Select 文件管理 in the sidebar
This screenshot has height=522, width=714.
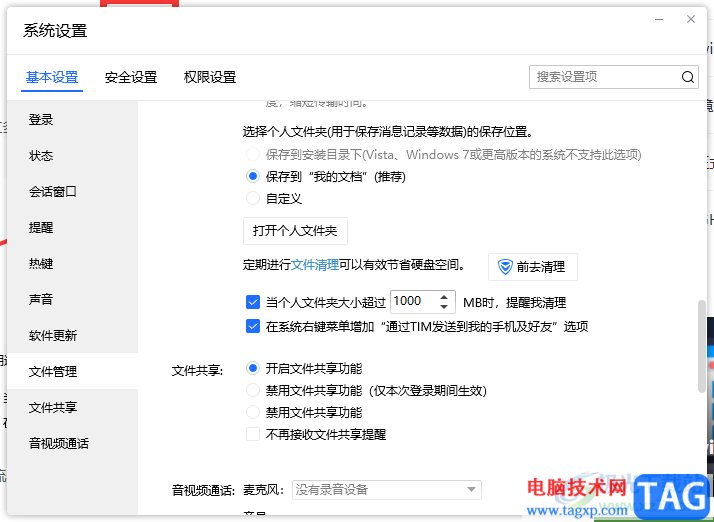pyautogui.click(x=72, y=372)
